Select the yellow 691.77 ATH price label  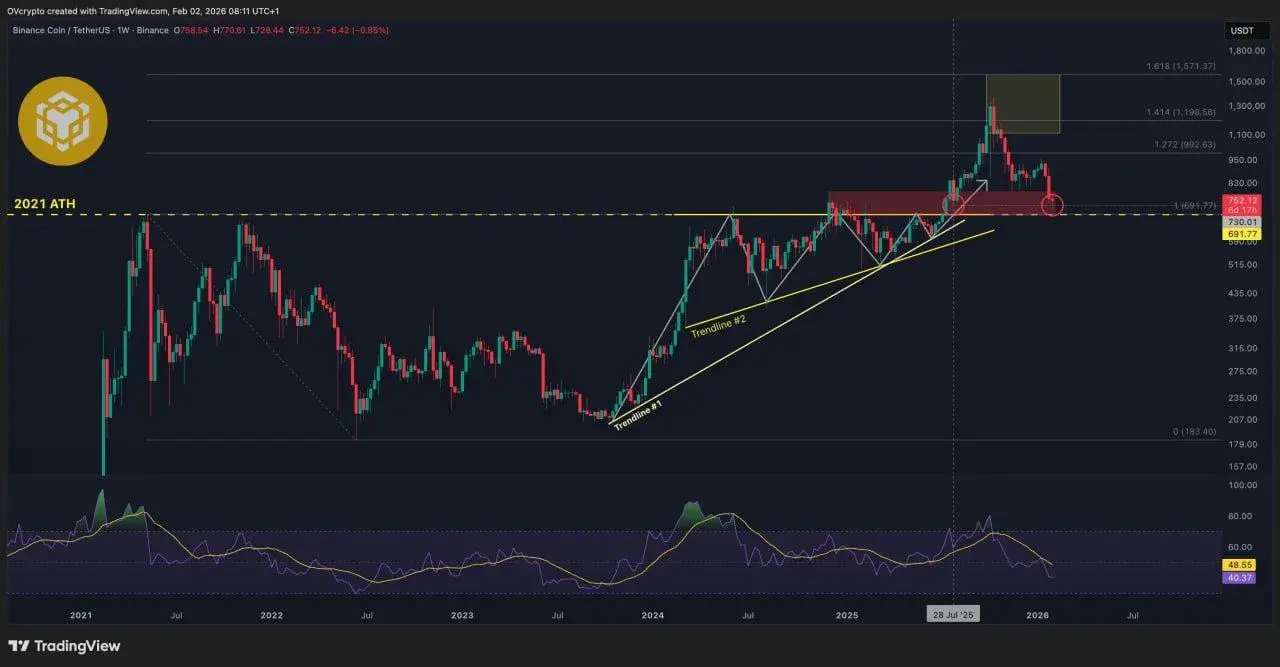click(1240, 232)
